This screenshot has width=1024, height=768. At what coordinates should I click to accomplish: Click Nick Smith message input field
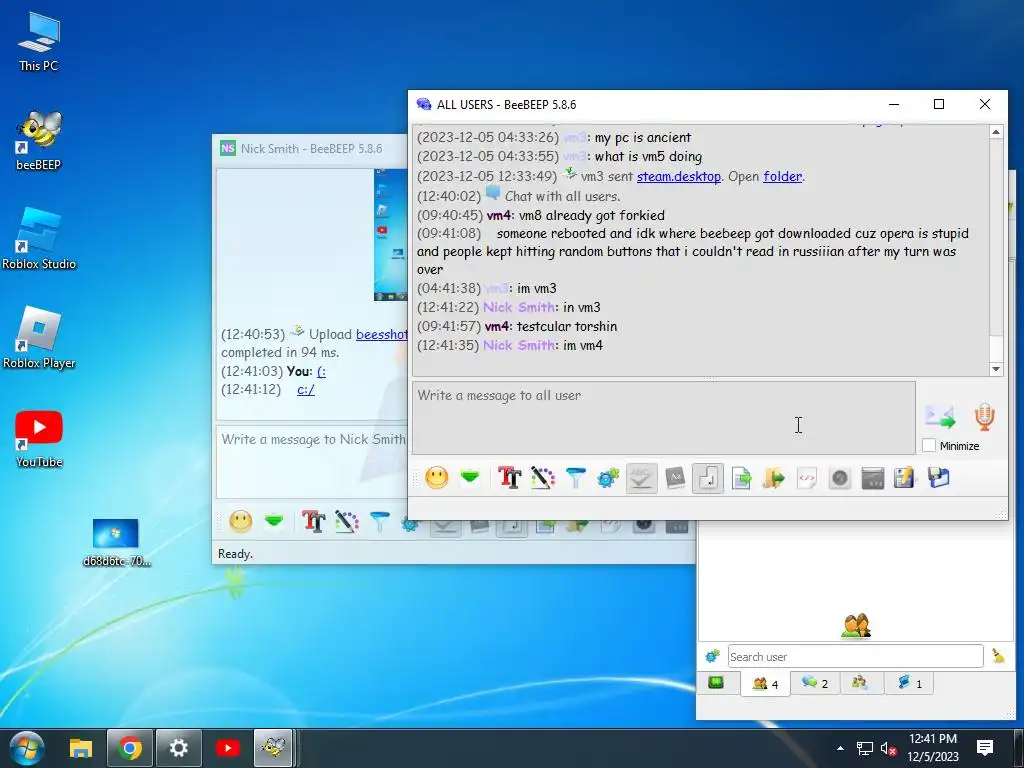312,462
